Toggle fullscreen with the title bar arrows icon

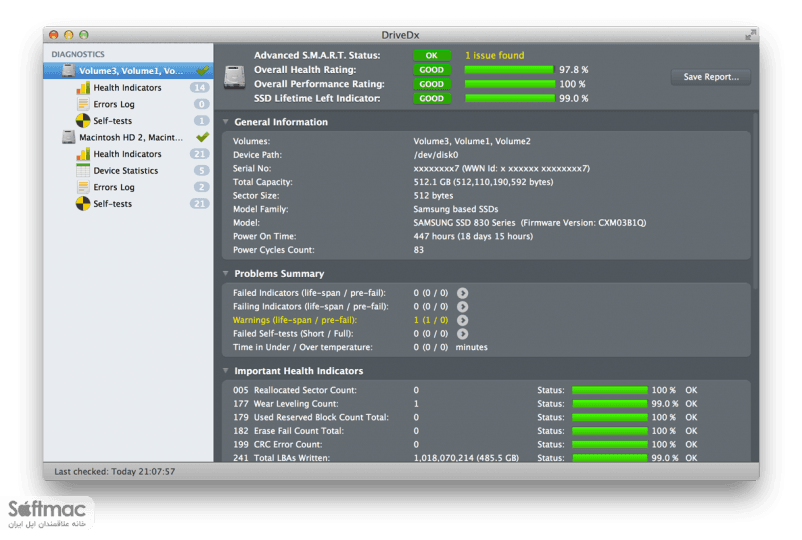pyautogui.click(x=750, y=35)
